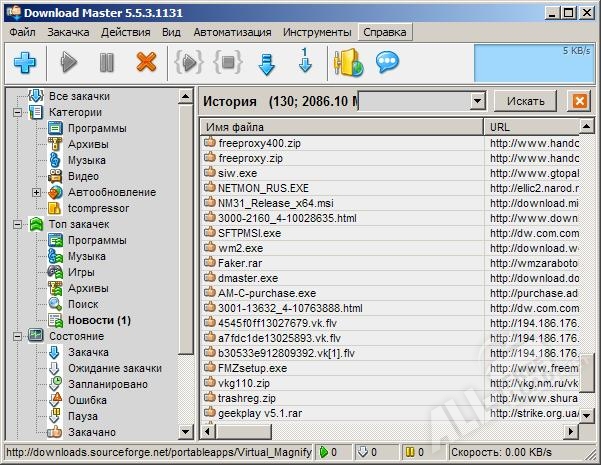Click the yellow-green book icon in the toolbar

348,63
